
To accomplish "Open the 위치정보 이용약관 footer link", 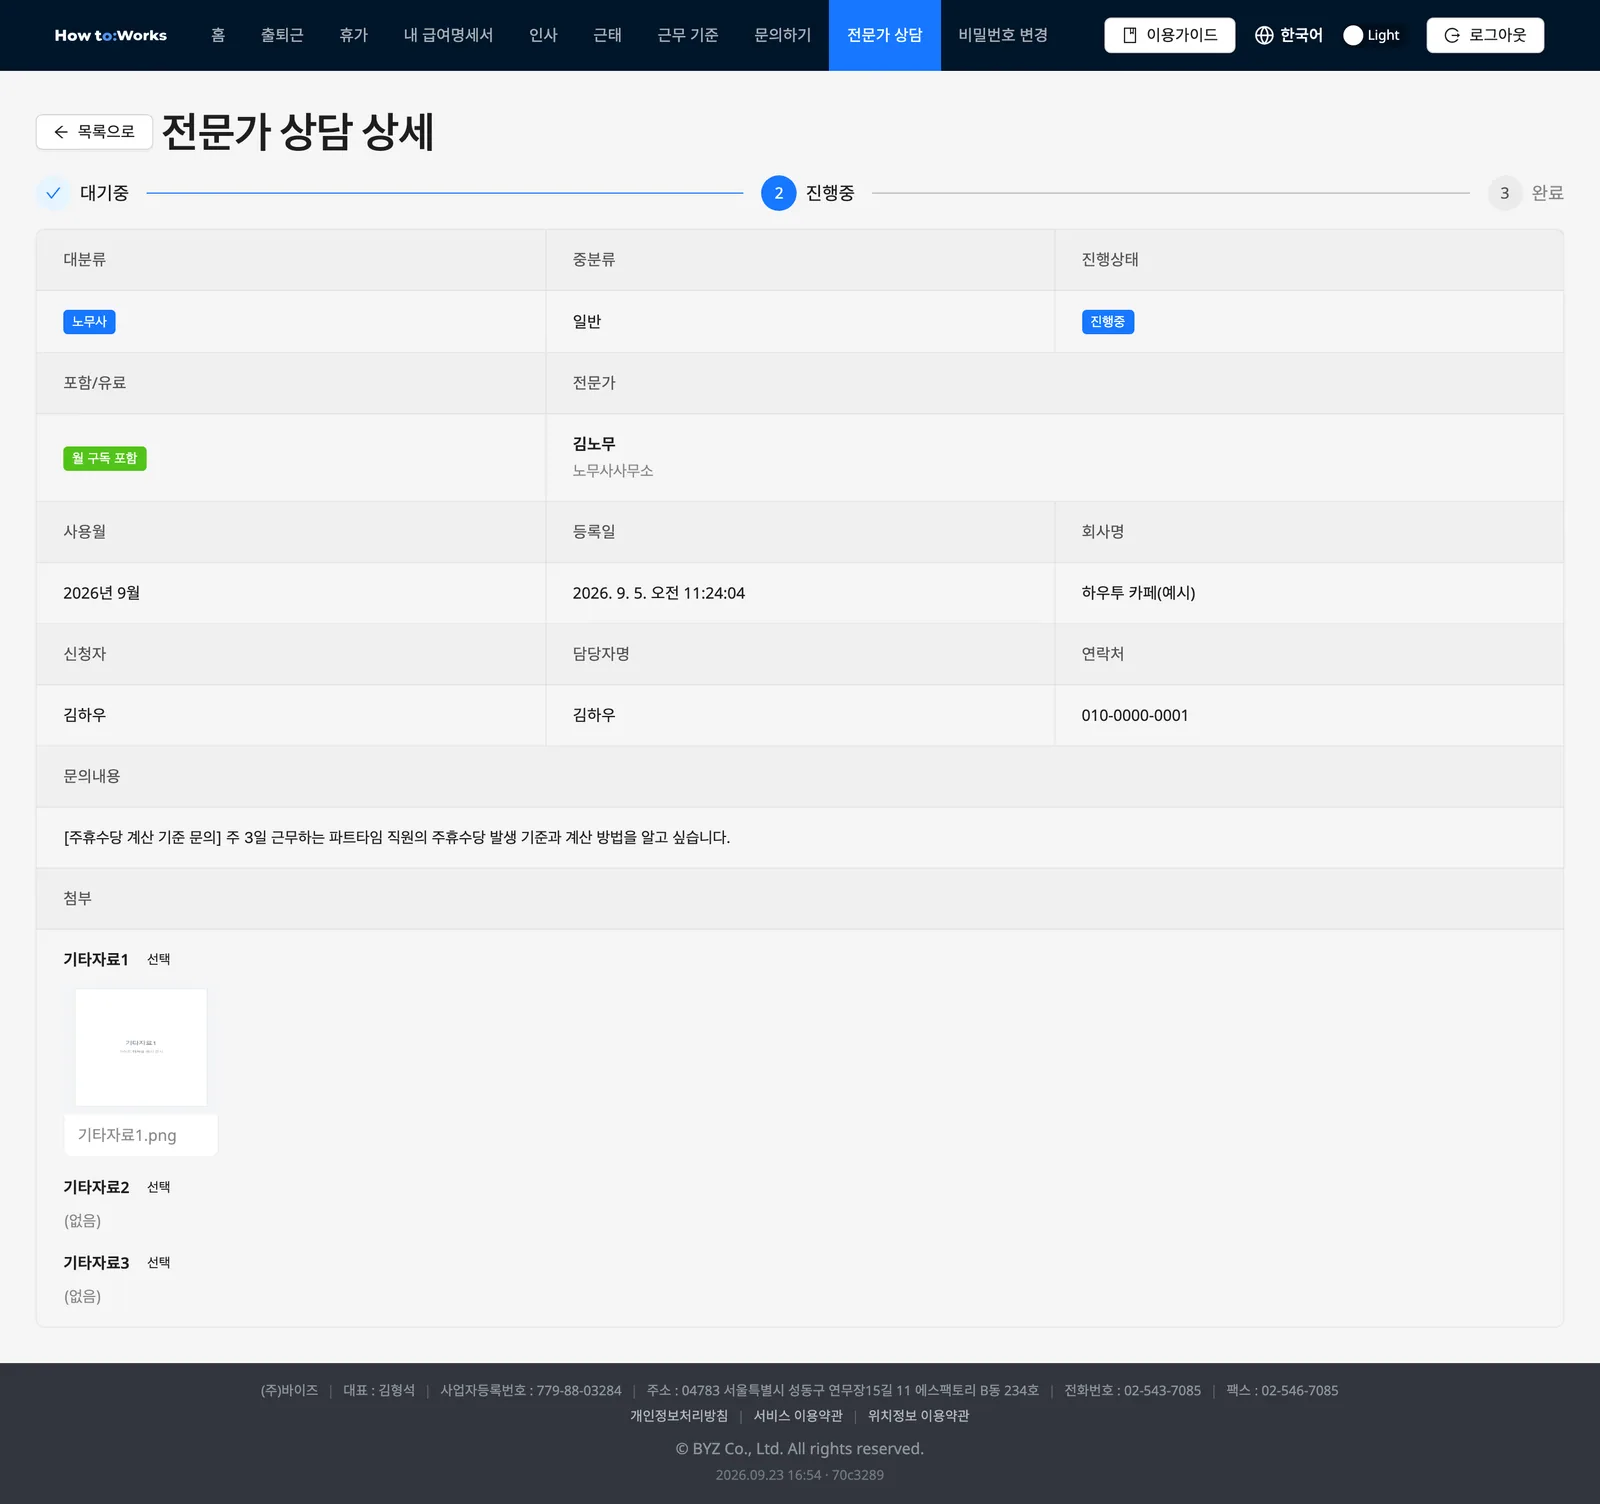I will click(x=919, y=1416).
